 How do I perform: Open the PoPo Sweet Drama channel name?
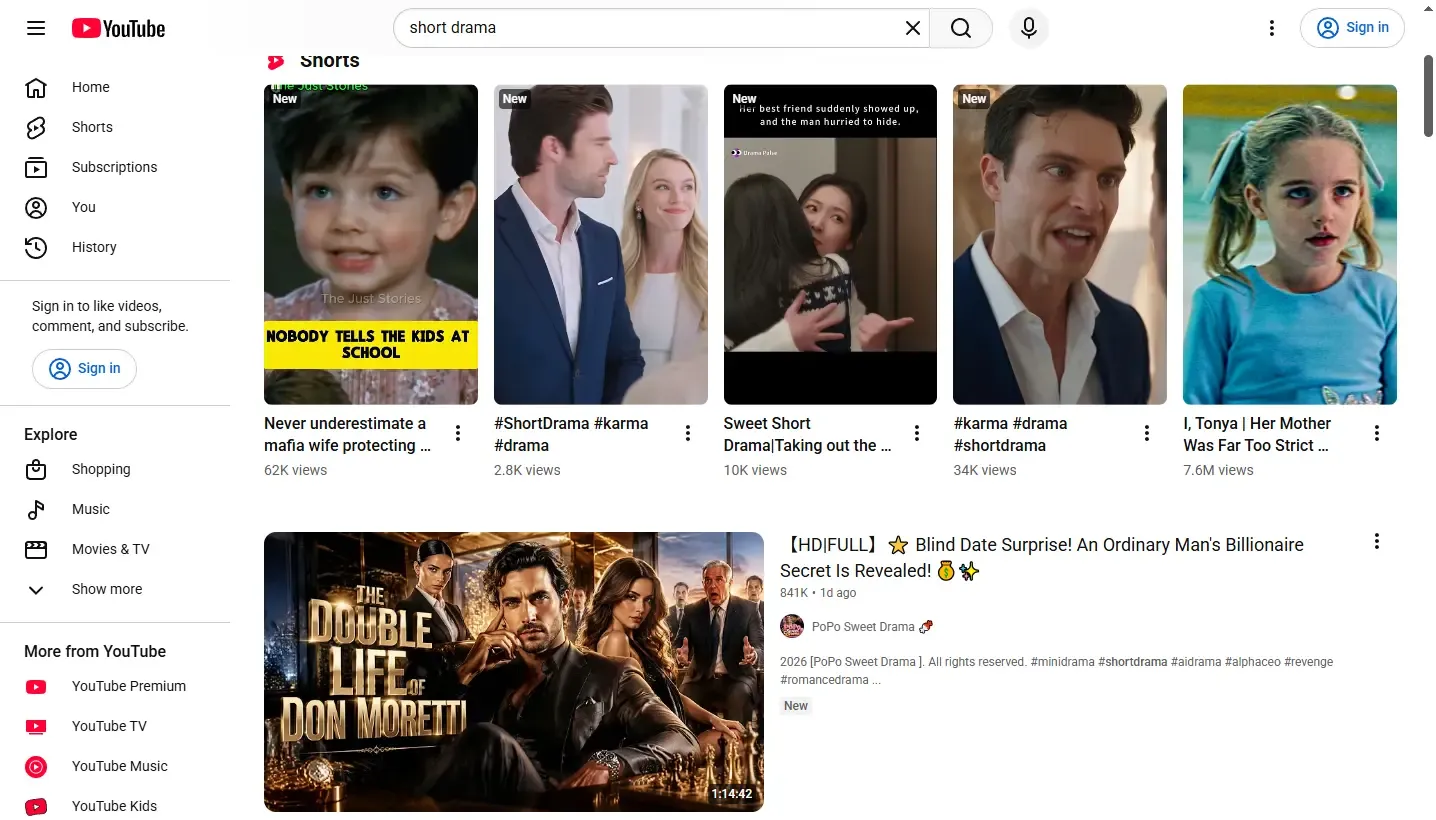863,627
